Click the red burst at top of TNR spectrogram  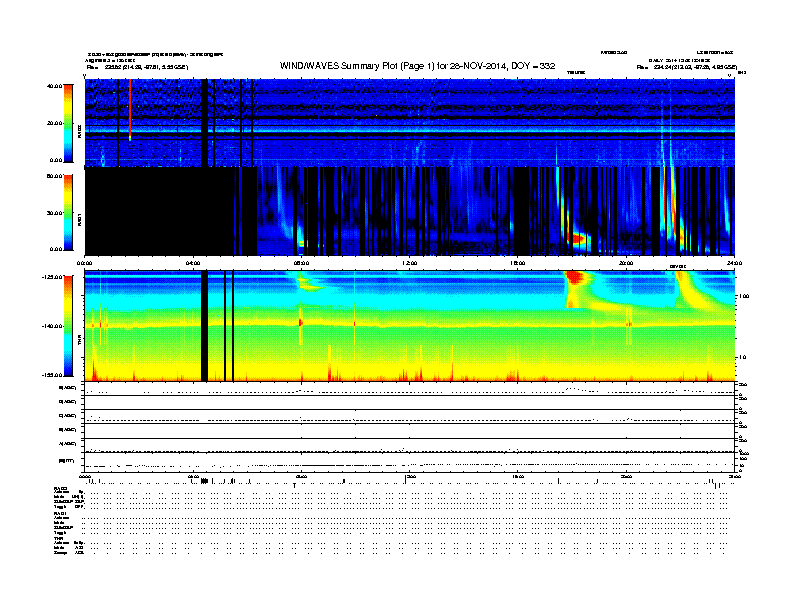click(574, 277)
